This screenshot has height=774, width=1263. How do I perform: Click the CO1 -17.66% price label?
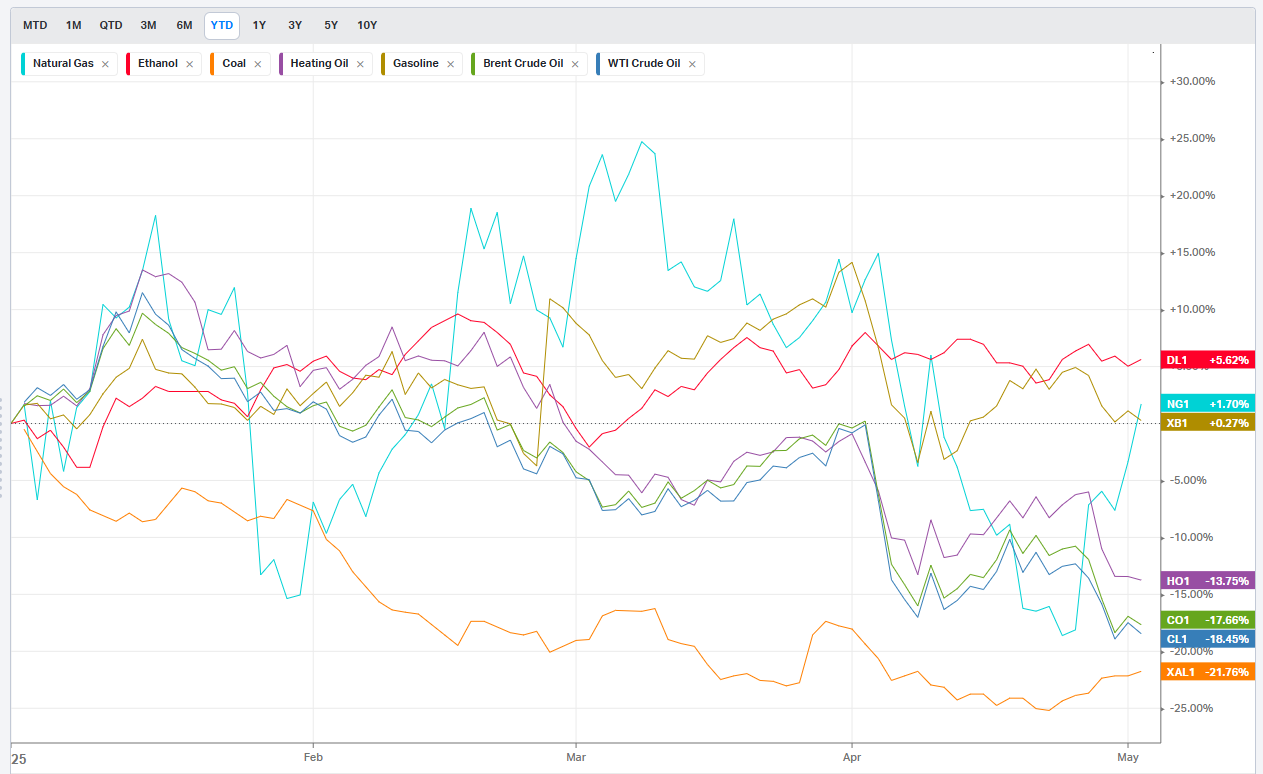point(1207,620)
